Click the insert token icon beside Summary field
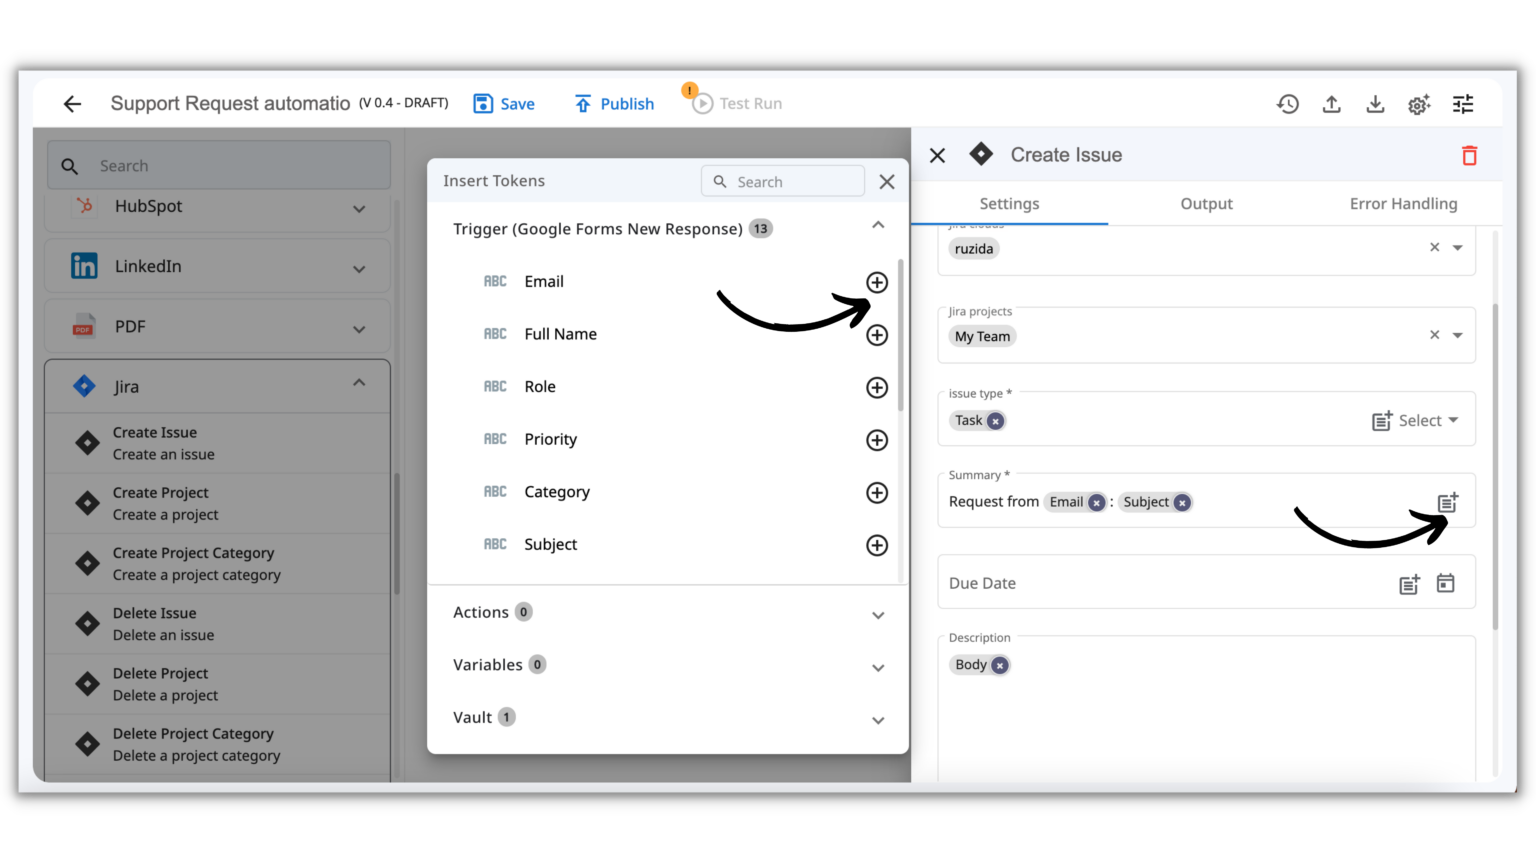The width and height of the screenshot is (1536, 864). pyautogui.click(x=1447, y=501)
